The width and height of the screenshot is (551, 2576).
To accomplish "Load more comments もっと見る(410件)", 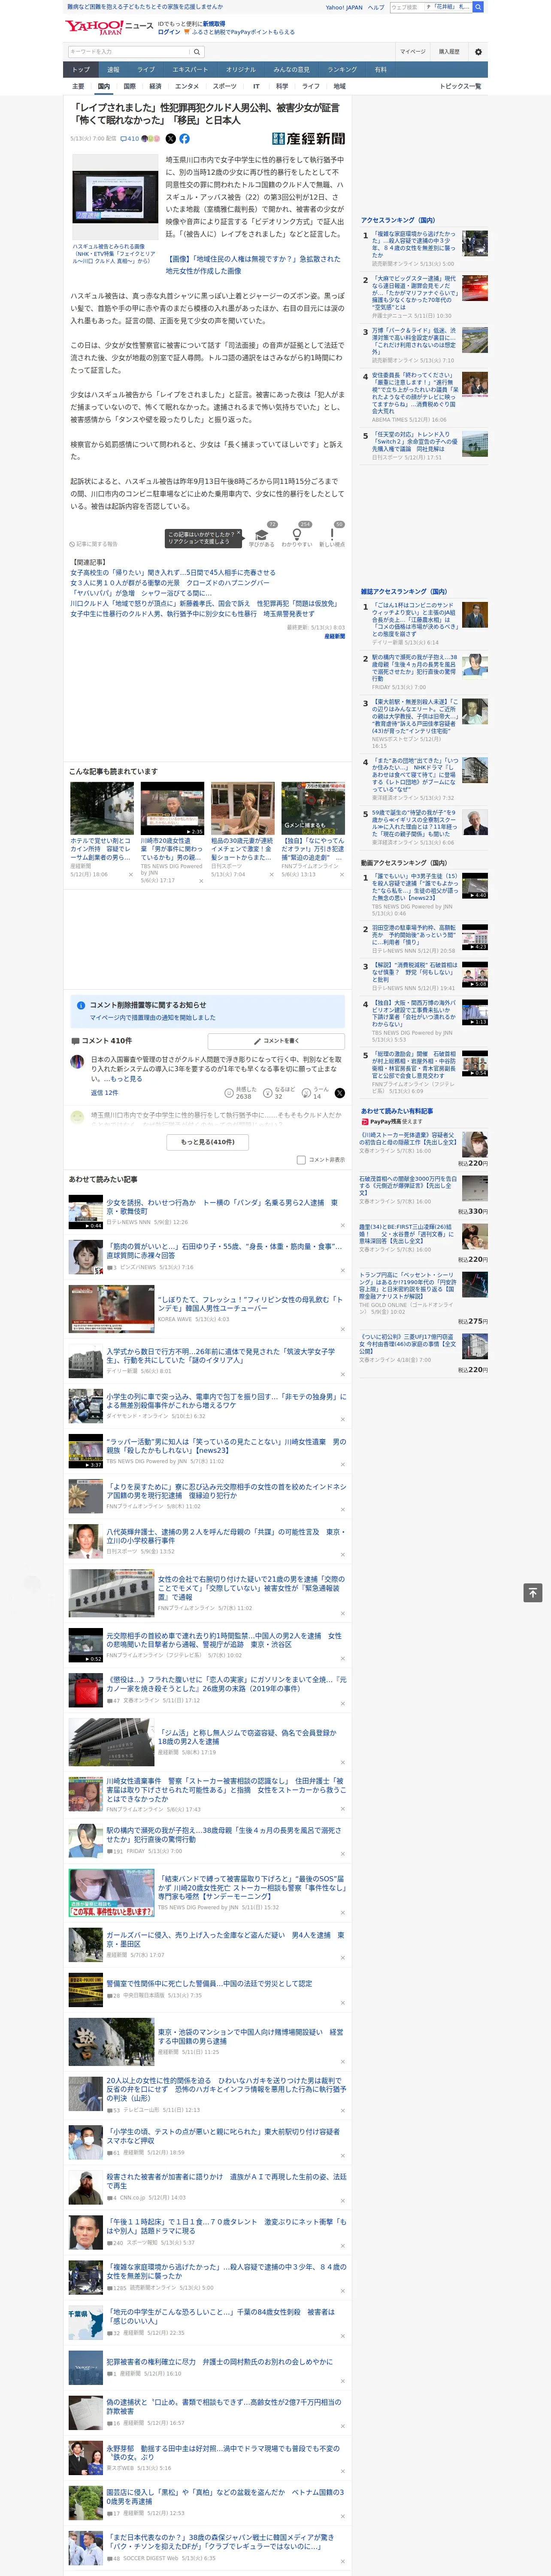I will pyautogui.click(x=208, y=1141).
